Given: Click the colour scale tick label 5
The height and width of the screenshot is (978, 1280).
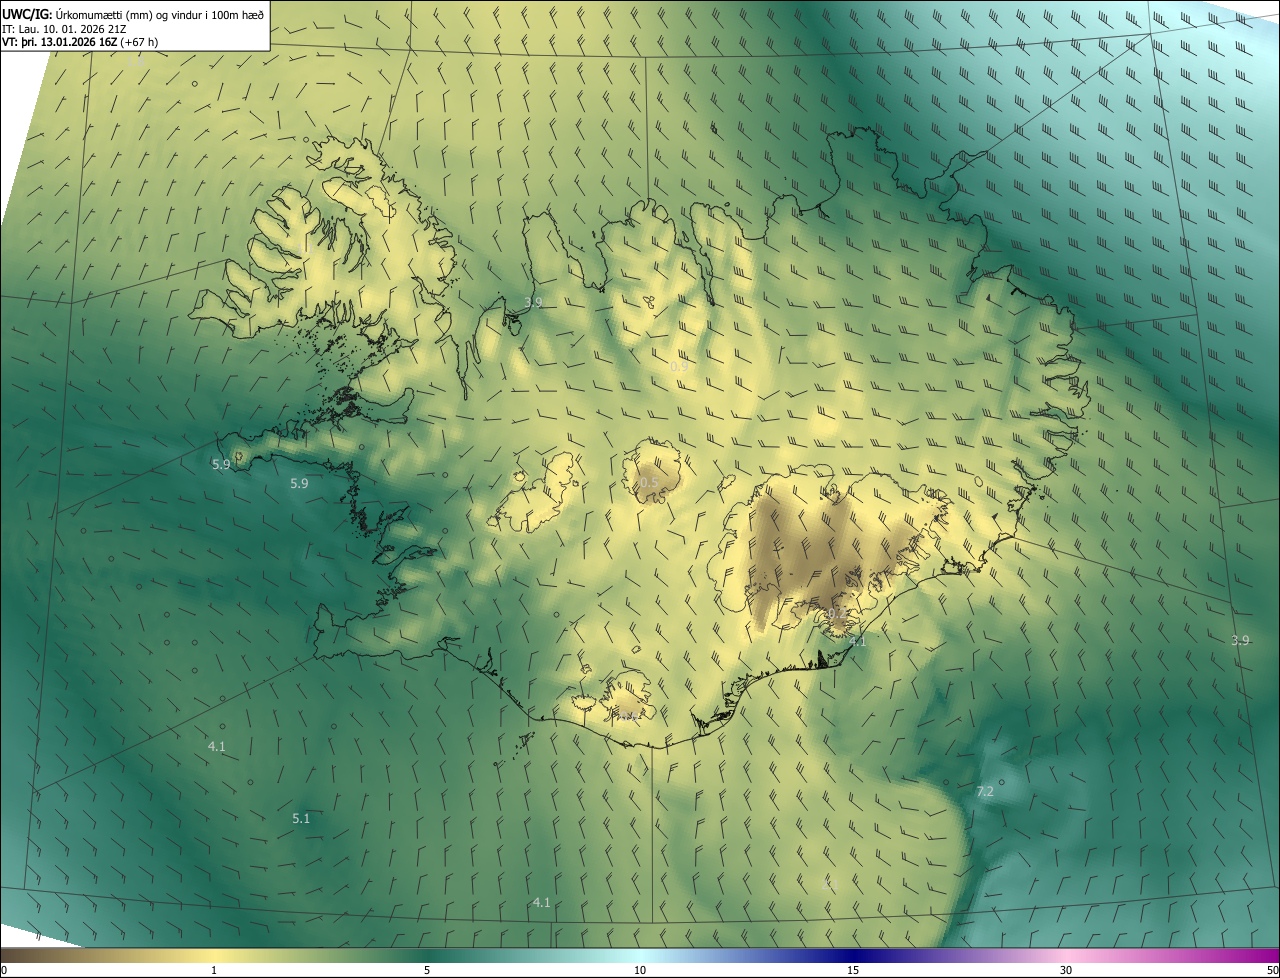Looking at the screenshot, I should (427, 970).
